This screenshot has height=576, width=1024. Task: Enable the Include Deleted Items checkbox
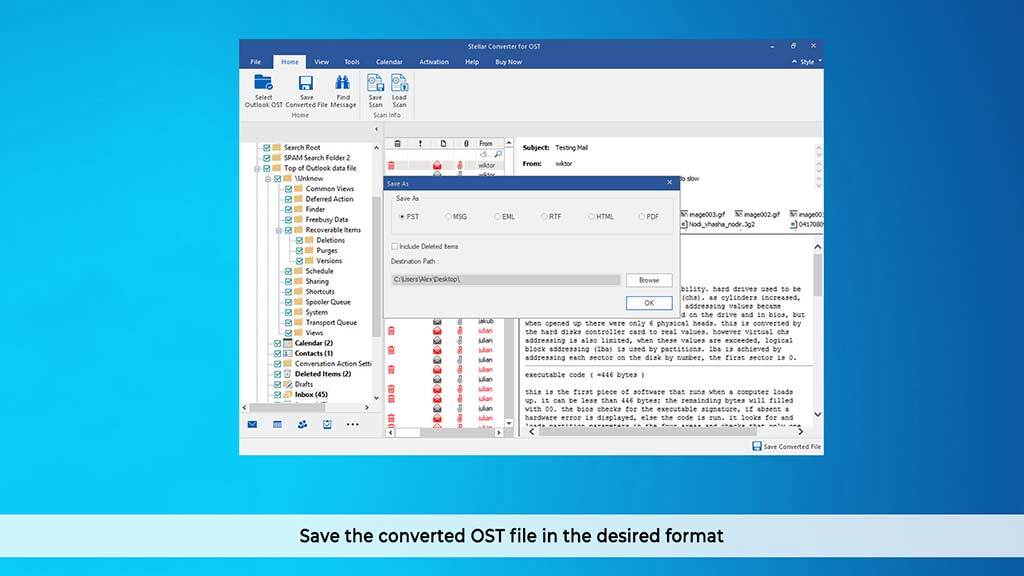pyautogui.click(x=395, y=246)
